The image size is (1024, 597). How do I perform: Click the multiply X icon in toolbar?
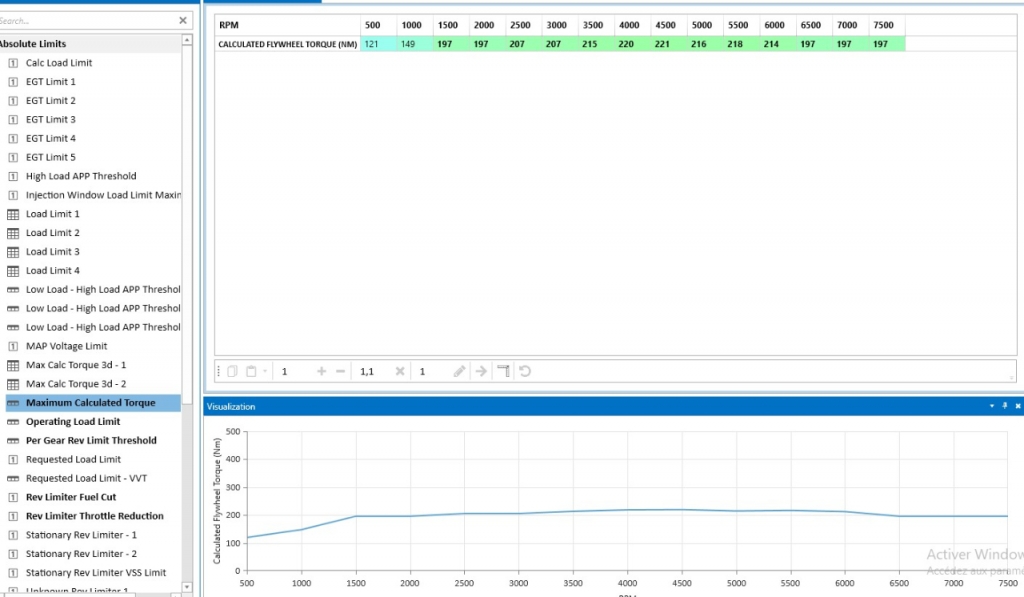point(400,371)
